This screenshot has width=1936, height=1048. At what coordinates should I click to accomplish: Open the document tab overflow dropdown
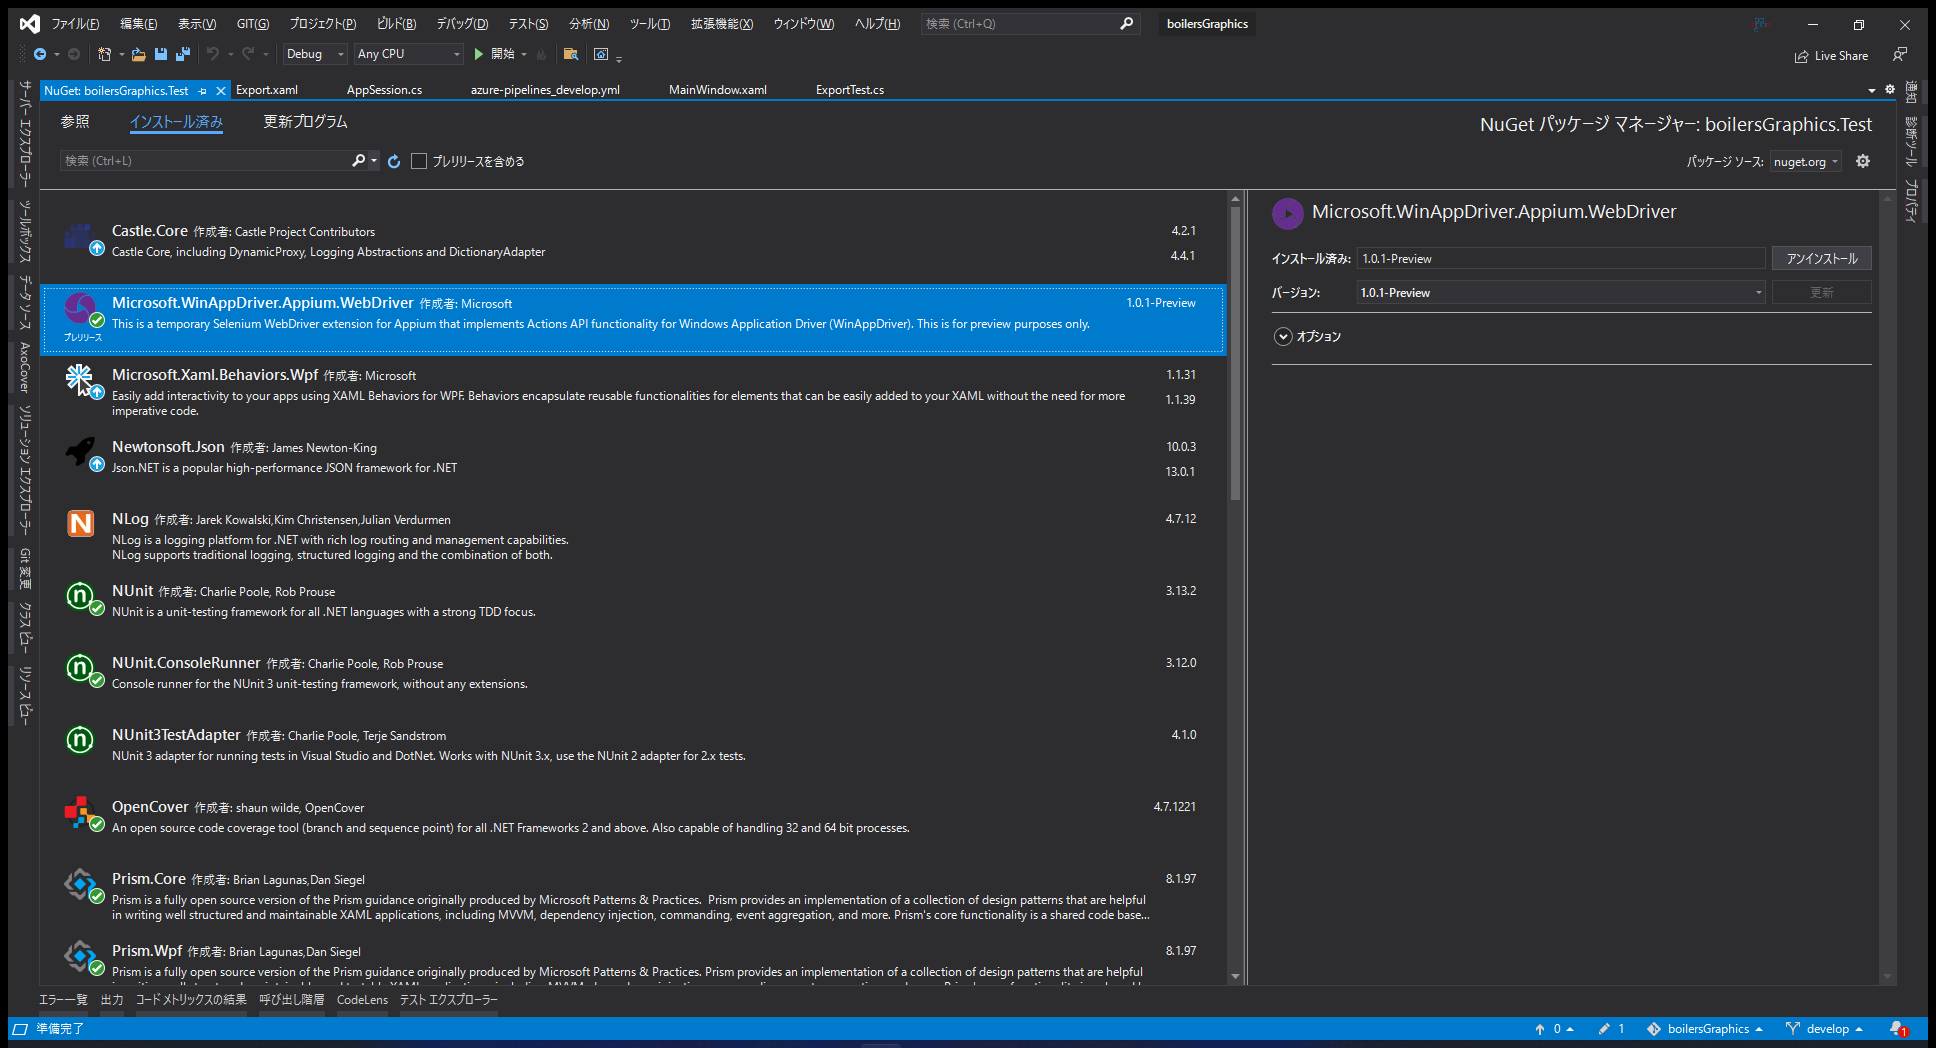point(1872,90)
